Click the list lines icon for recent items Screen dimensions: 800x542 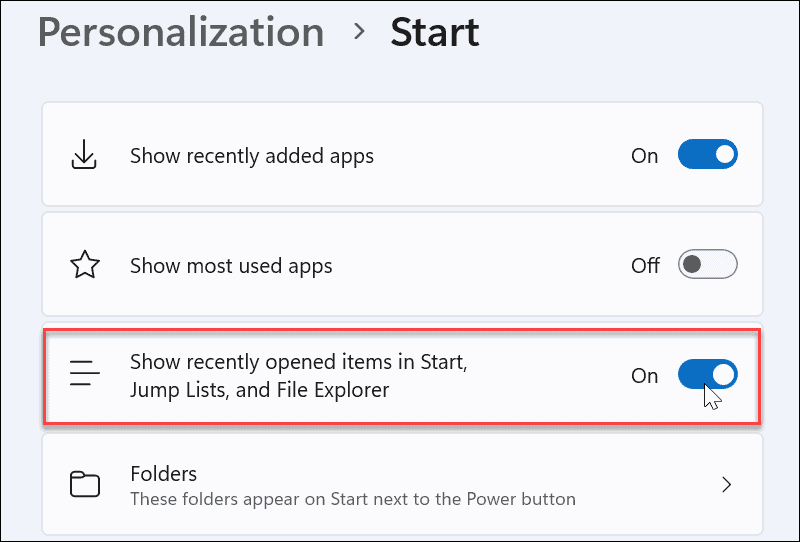pos(85,376)
